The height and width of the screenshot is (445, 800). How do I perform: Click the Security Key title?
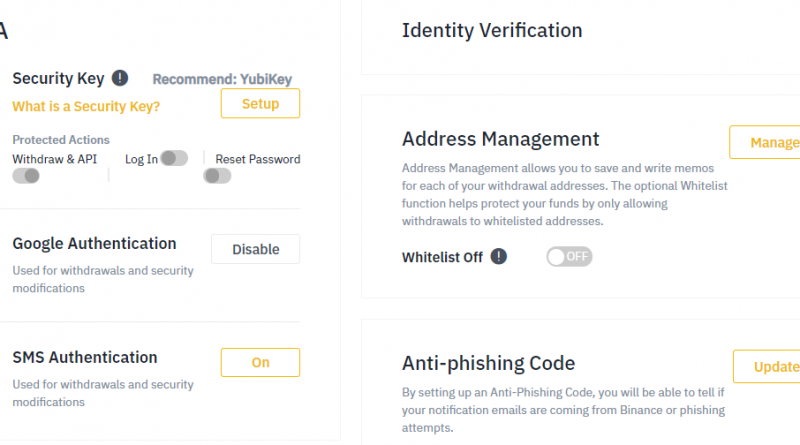click(58, 78)
